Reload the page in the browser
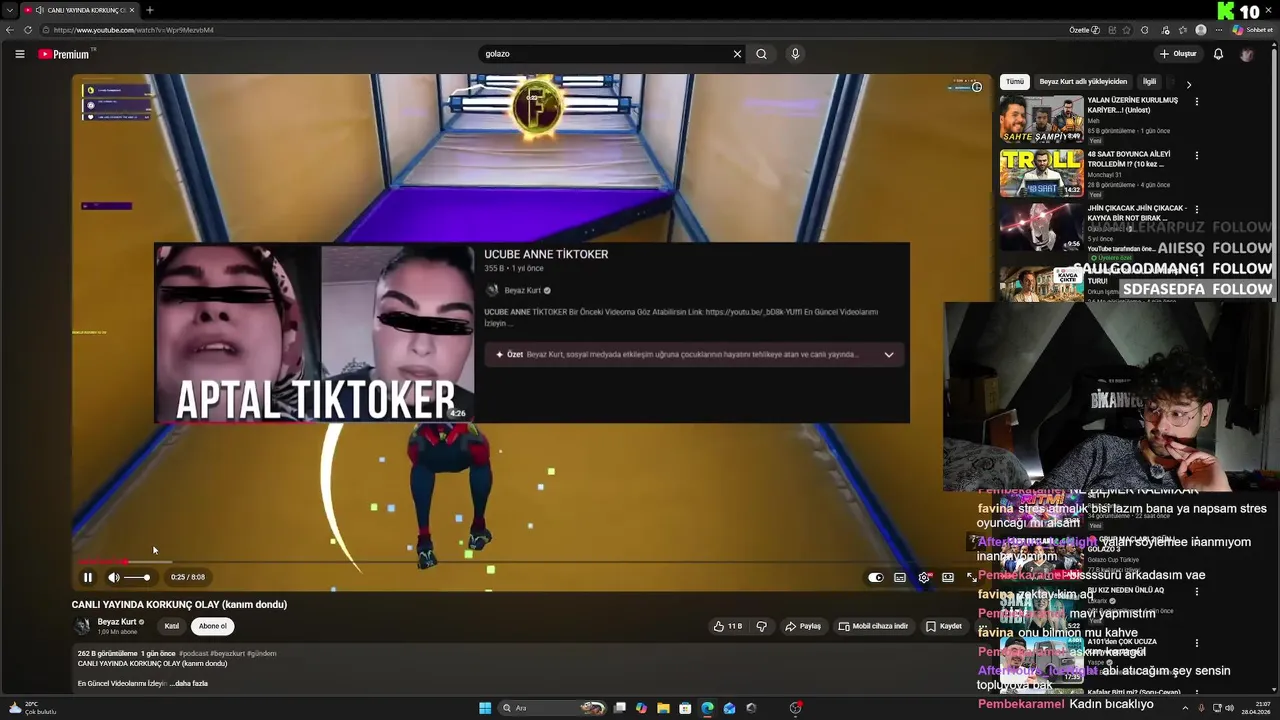1280x720 pixels. [x=28, y=30]
